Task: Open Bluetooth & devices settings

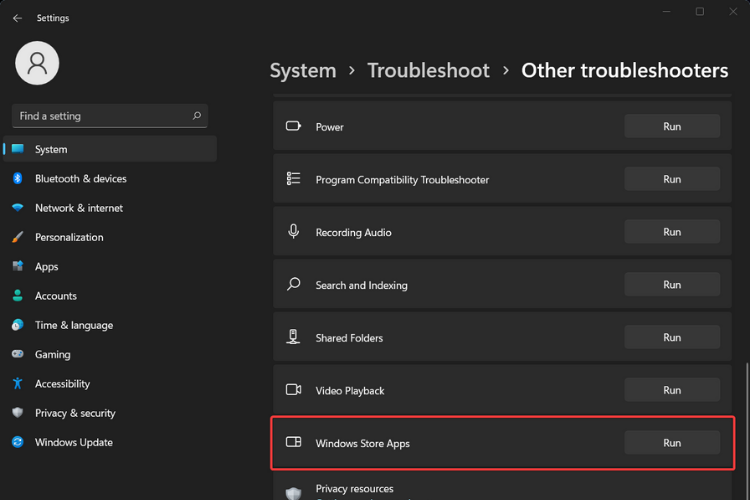Action: 110,178
